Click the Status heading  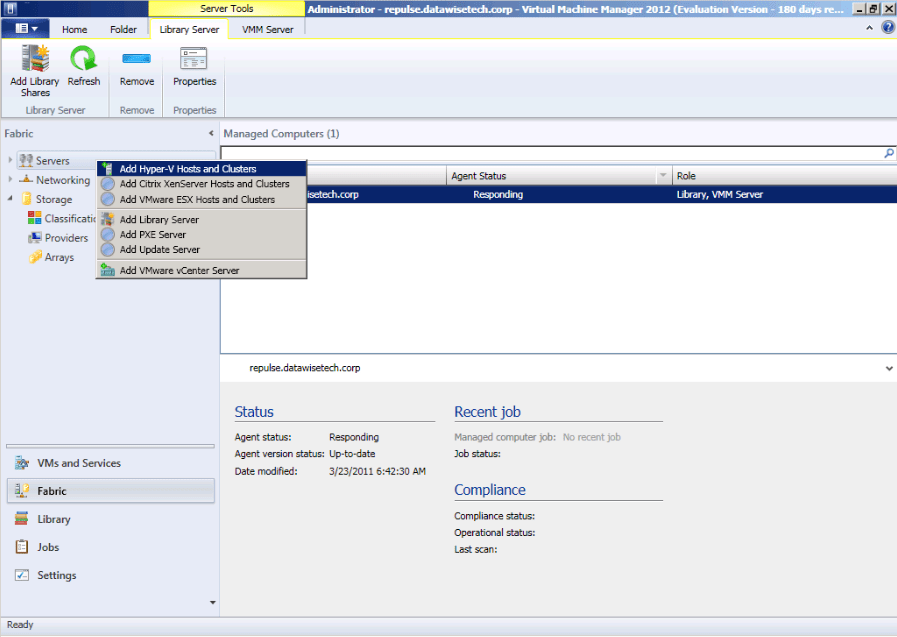[254, 412]
